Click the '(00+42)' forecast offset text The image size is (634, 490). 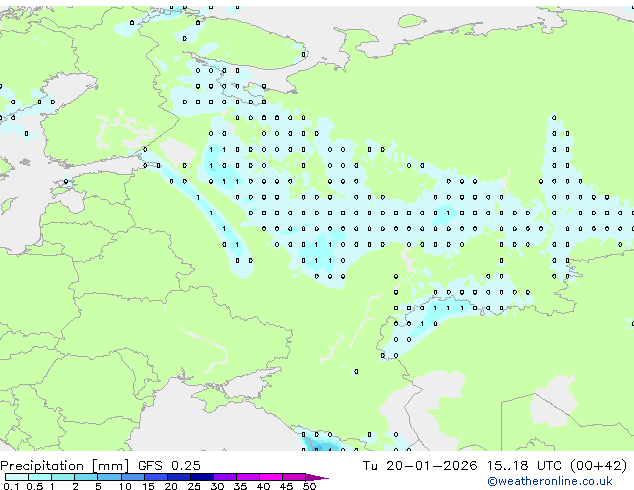(598, 466)
